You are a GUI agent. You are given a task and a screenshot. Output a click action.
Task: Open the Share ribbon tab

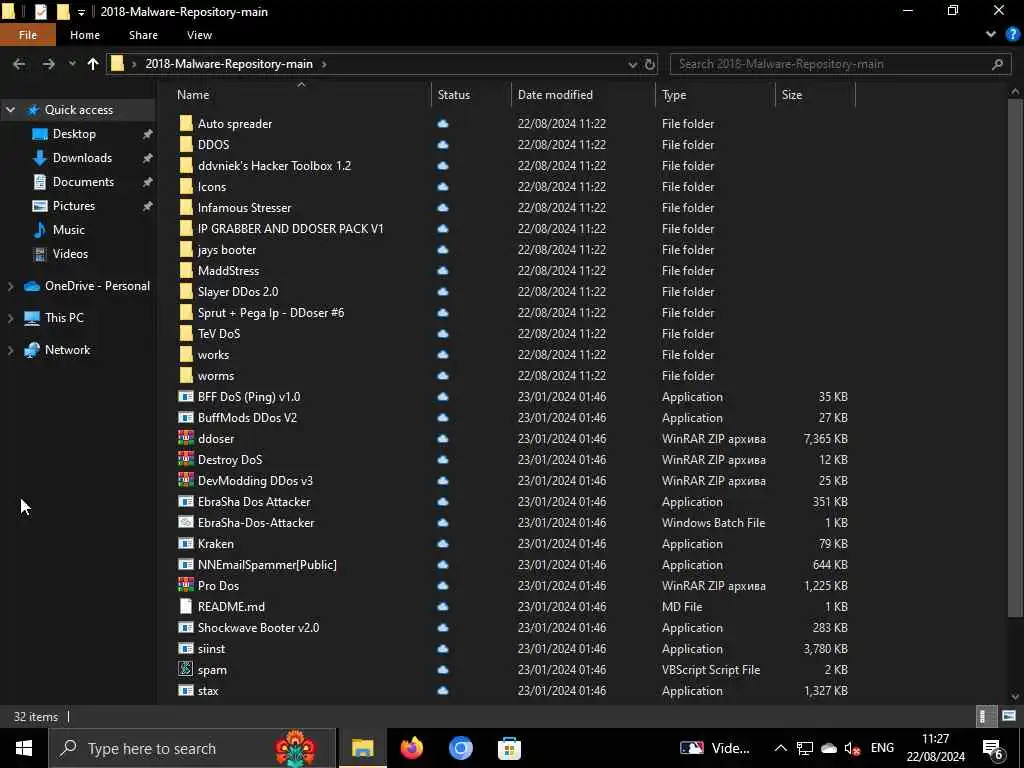pyautogui.click(x=143, y=35)
